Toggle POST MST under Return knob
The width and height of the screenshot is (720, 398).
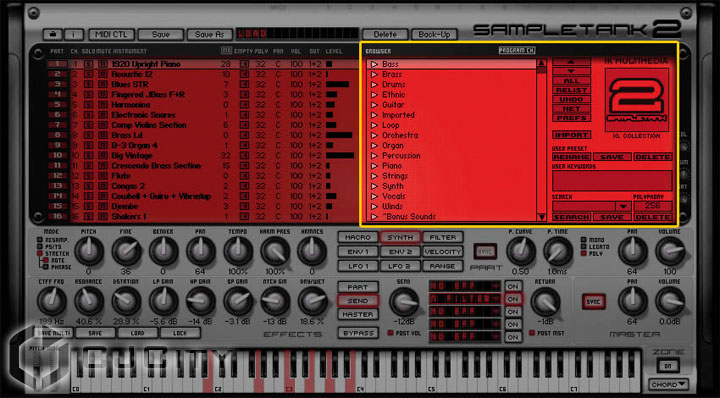(x=532, y=333)
